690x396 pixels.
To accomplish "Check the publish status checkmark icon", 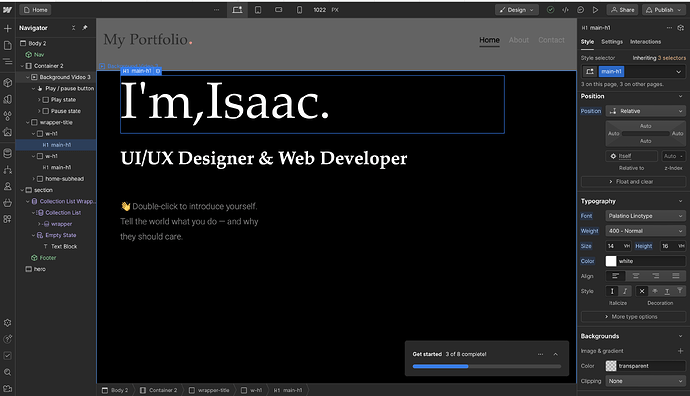I will 551,10.
